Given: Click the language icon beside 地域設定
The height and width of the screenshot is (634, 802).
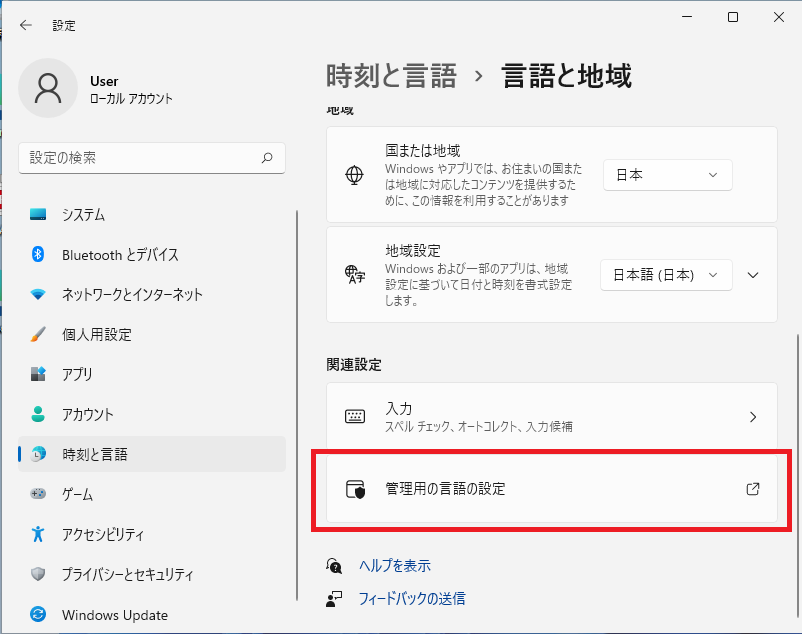Looking at the screenshot, I should pyautogui.click(x=354, y=275).
